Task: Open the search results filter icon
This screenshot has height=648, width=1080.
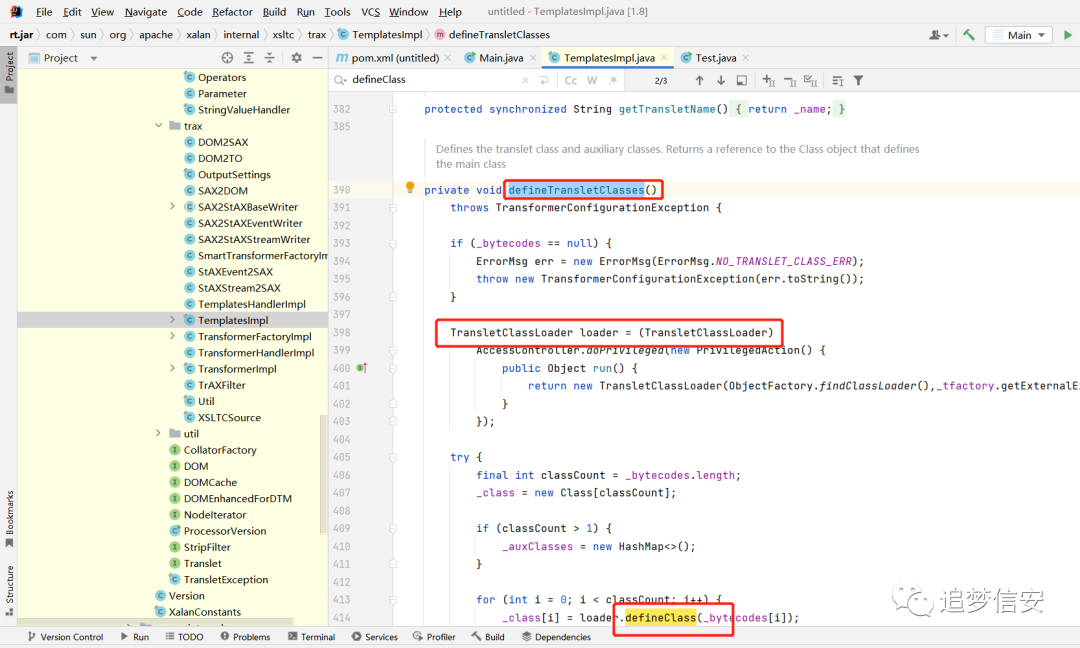Action: 858,81
